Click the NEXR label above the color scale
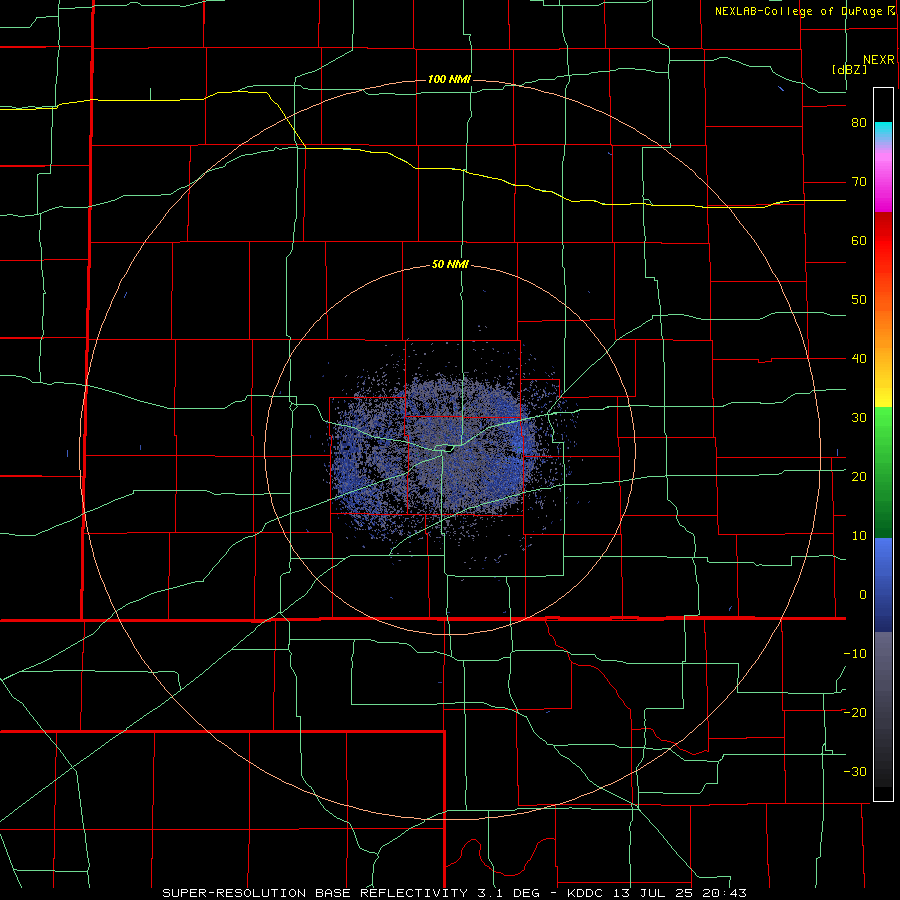This screenshot has height=900, width=900. tap(879, 60)
